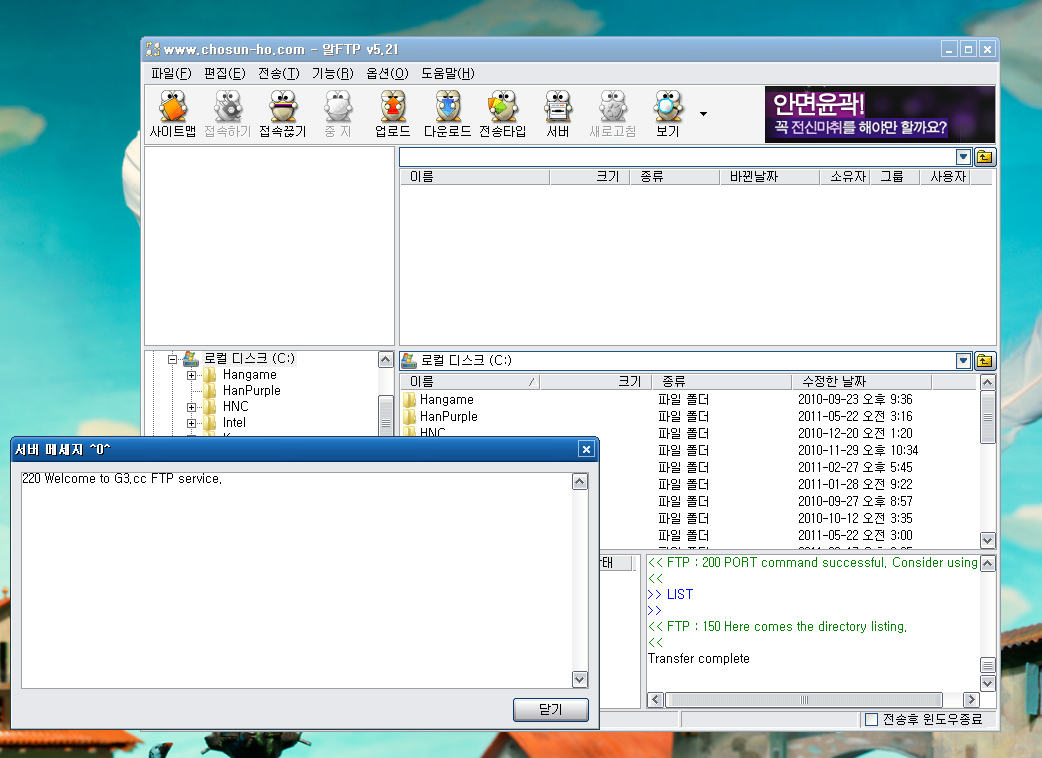Screen dimensions: 1042x758
Task: Click the 업로드 upload icon
Action: pyautogui.click(x=393, y=114)
